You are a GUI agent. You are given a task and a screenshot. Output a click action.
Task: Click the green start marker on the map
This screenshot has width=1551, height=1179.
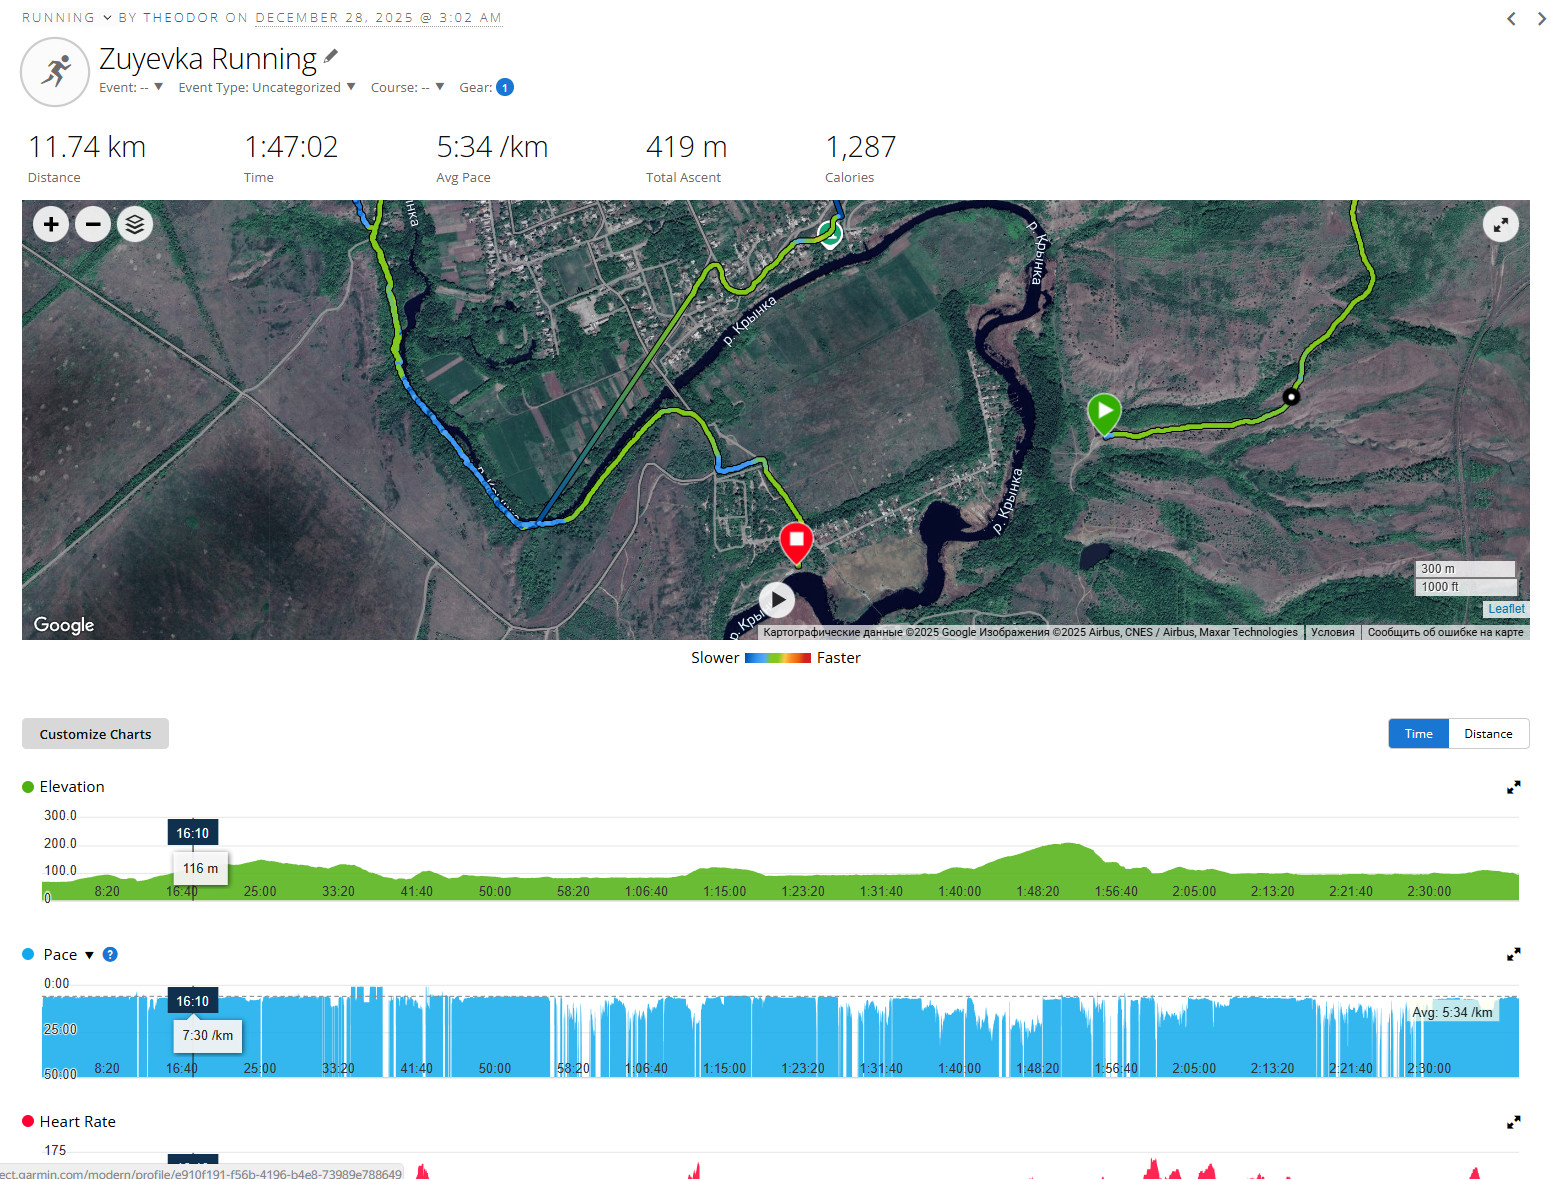(x=1104, y=414)
